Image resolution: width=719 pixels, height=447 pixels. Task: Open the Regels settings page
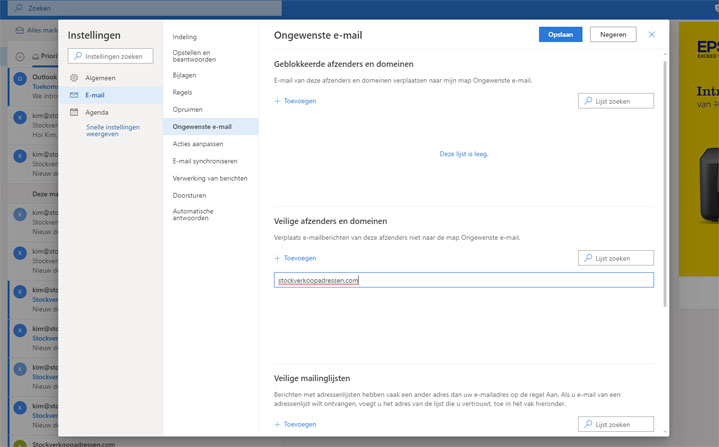(x=183, y=91)
